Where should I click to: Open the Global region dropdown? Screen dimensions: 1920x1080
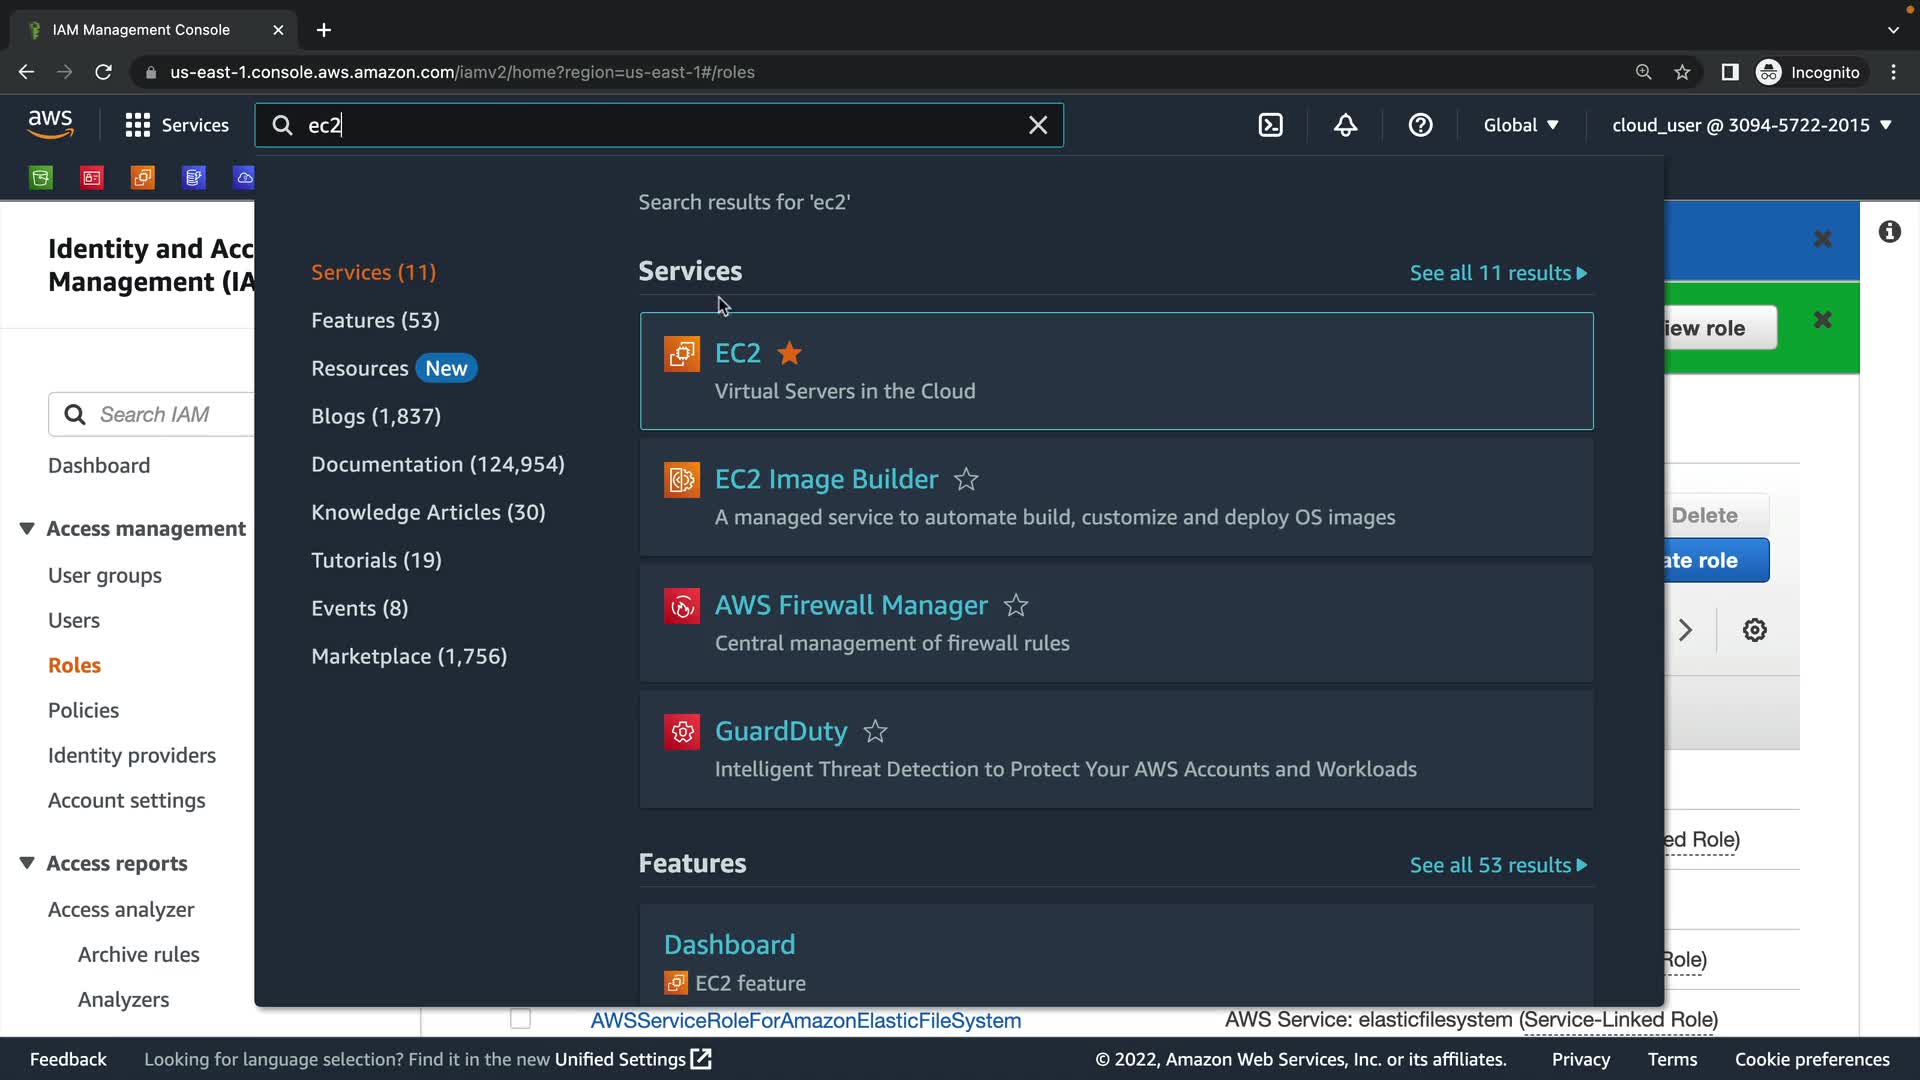tap(1520, 125)
